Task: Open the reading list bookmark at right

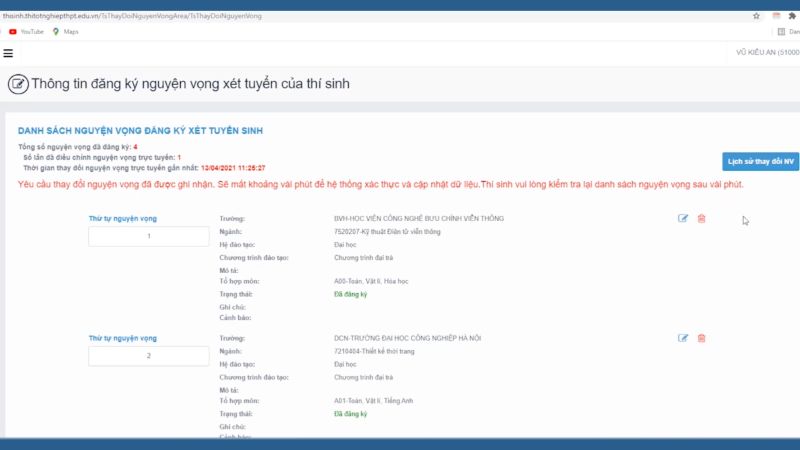Action: (790, 32)
